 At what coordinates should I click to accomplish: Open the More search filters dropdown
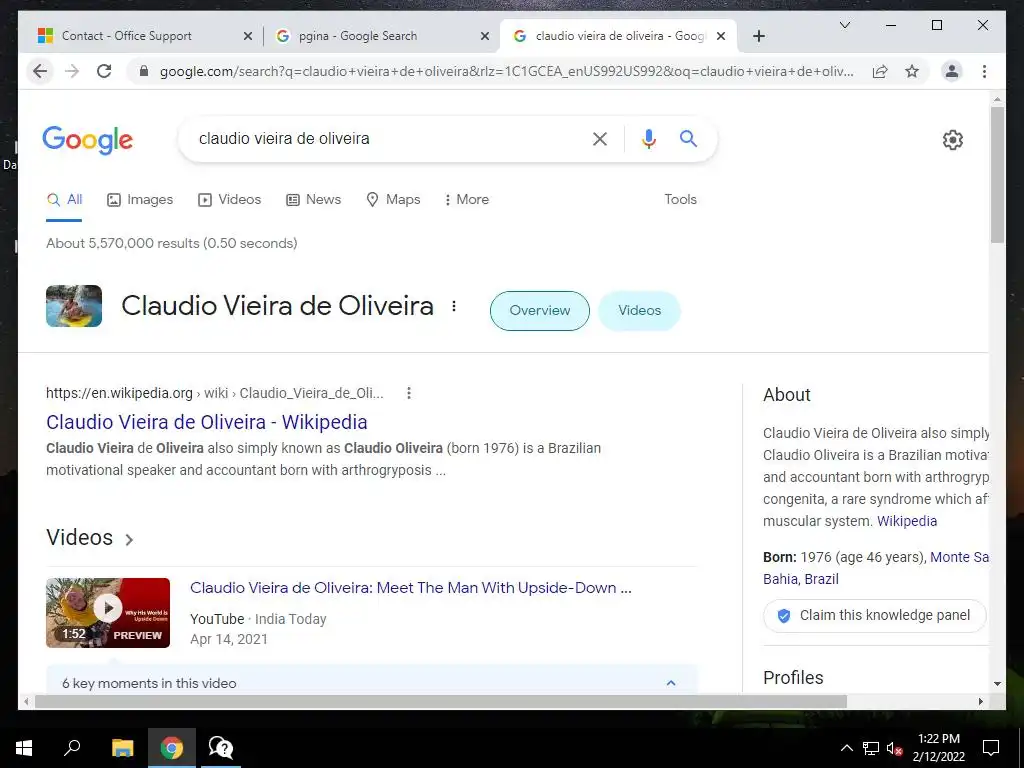(466, 199)
